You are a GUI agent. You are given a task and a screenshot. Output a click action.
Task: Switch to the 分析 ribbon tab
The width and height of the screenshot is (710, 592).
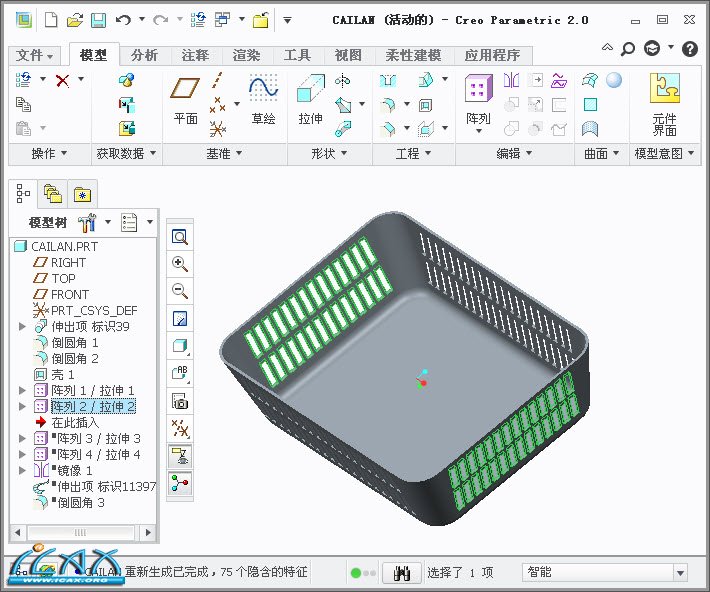(144, 56)
